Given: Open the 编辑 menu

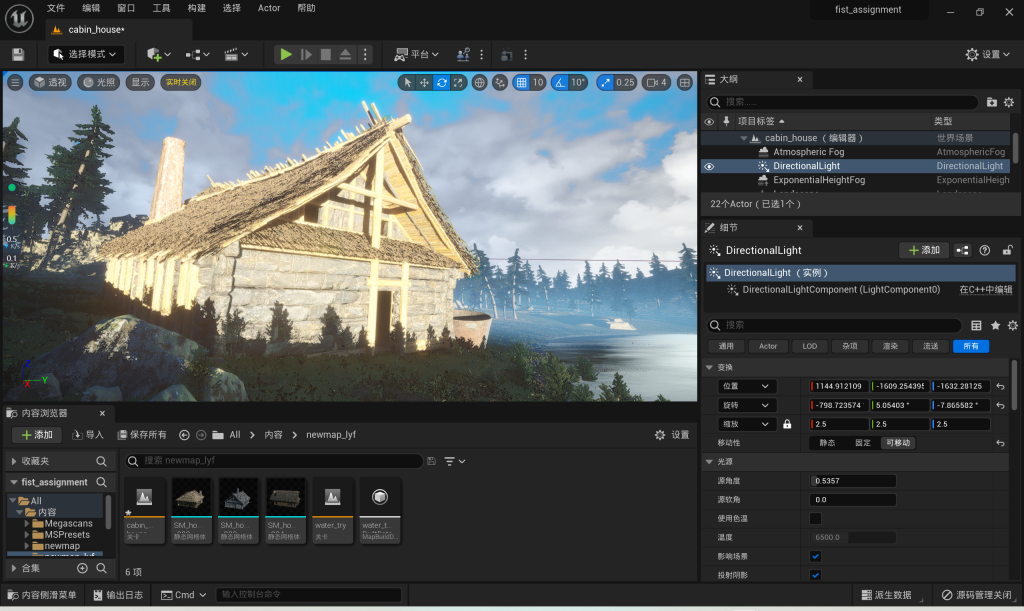Looking at the screenshot, I should pyautogui.click(x=91, y=8).
